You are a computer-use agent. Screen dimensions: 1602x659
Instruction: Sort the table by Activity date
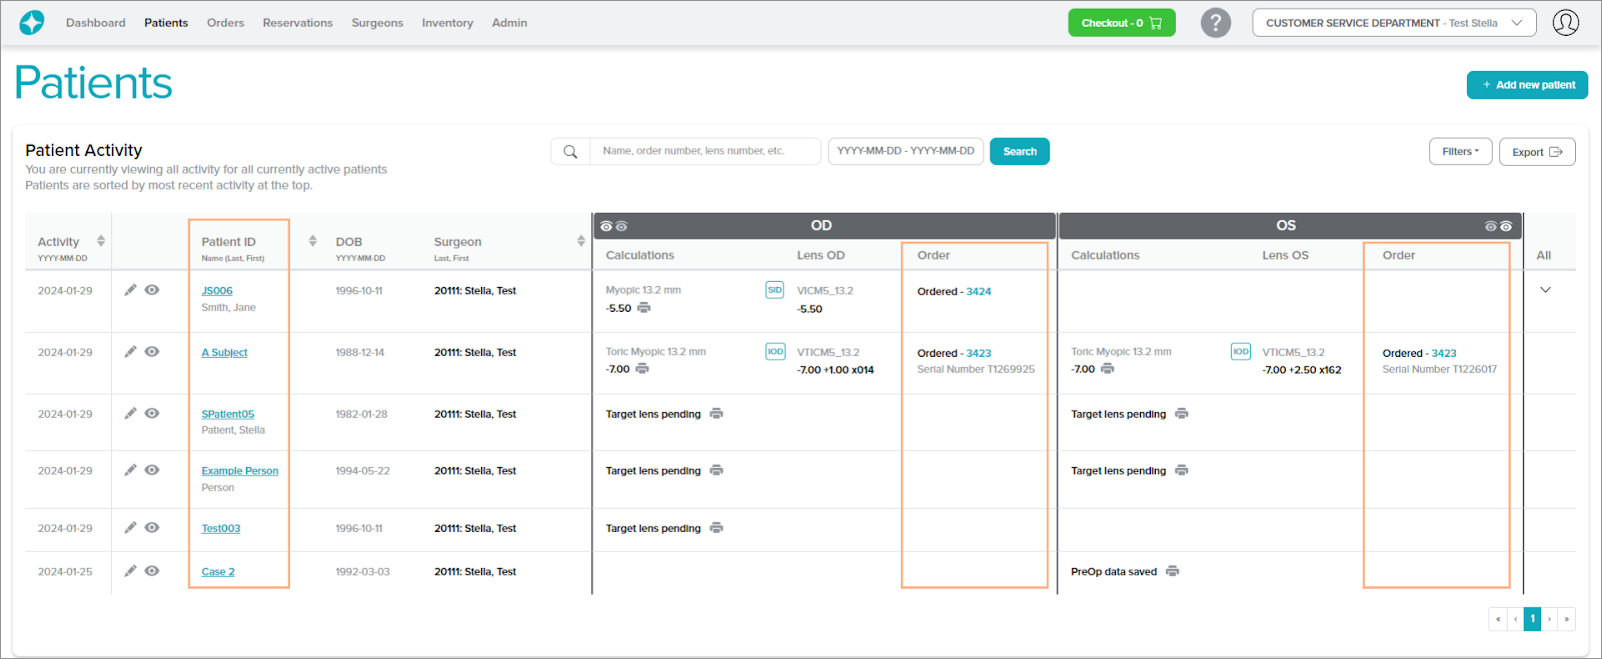pyautogui.click(x=100, y=241)
